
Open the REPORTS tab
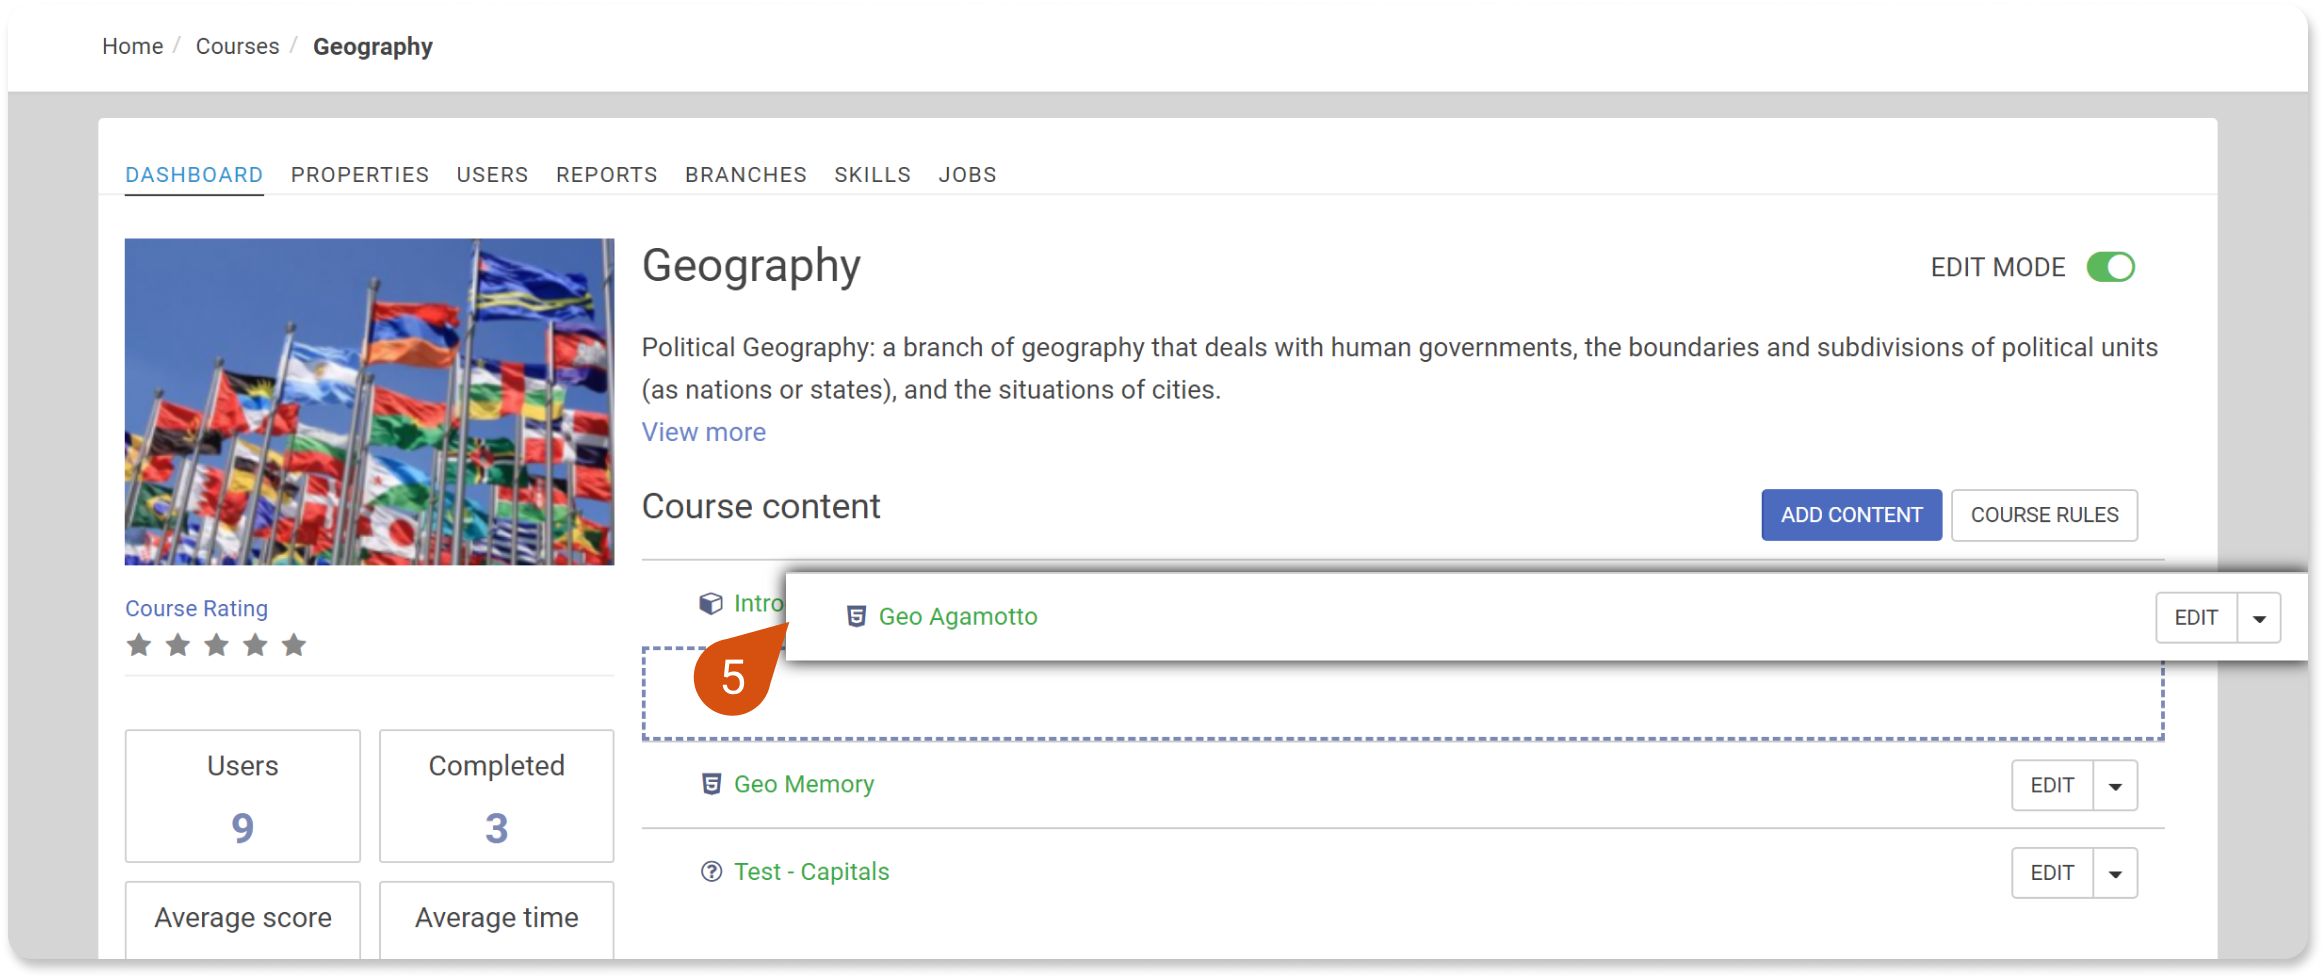[x=607, y=175]
